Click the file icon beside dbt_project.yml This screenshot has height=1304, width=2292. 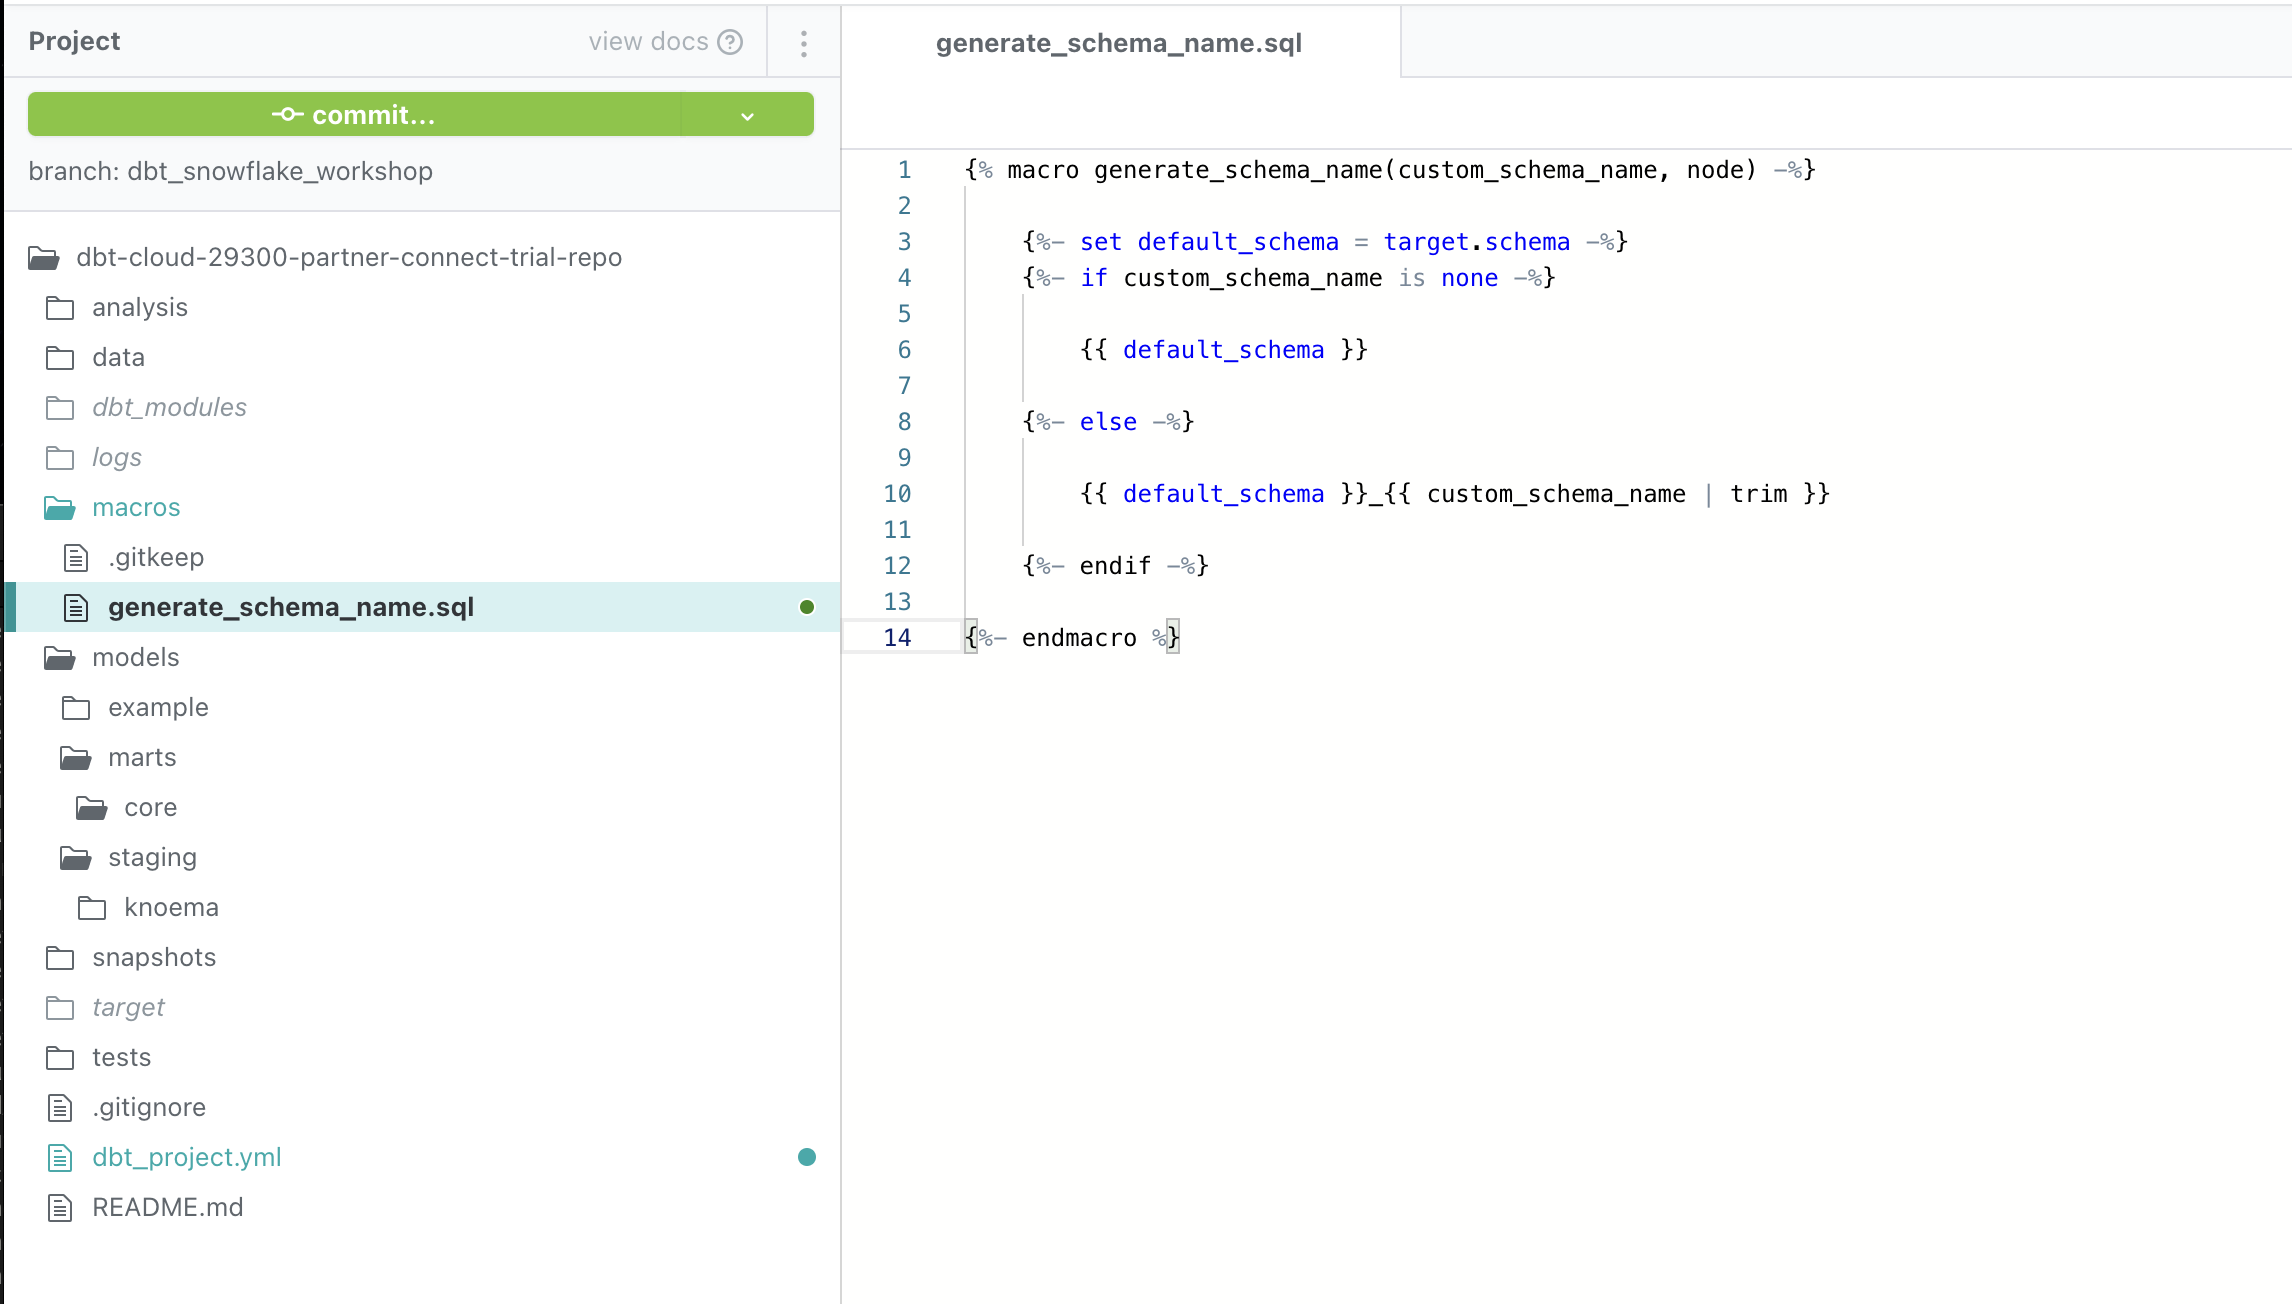(61, 1157)
